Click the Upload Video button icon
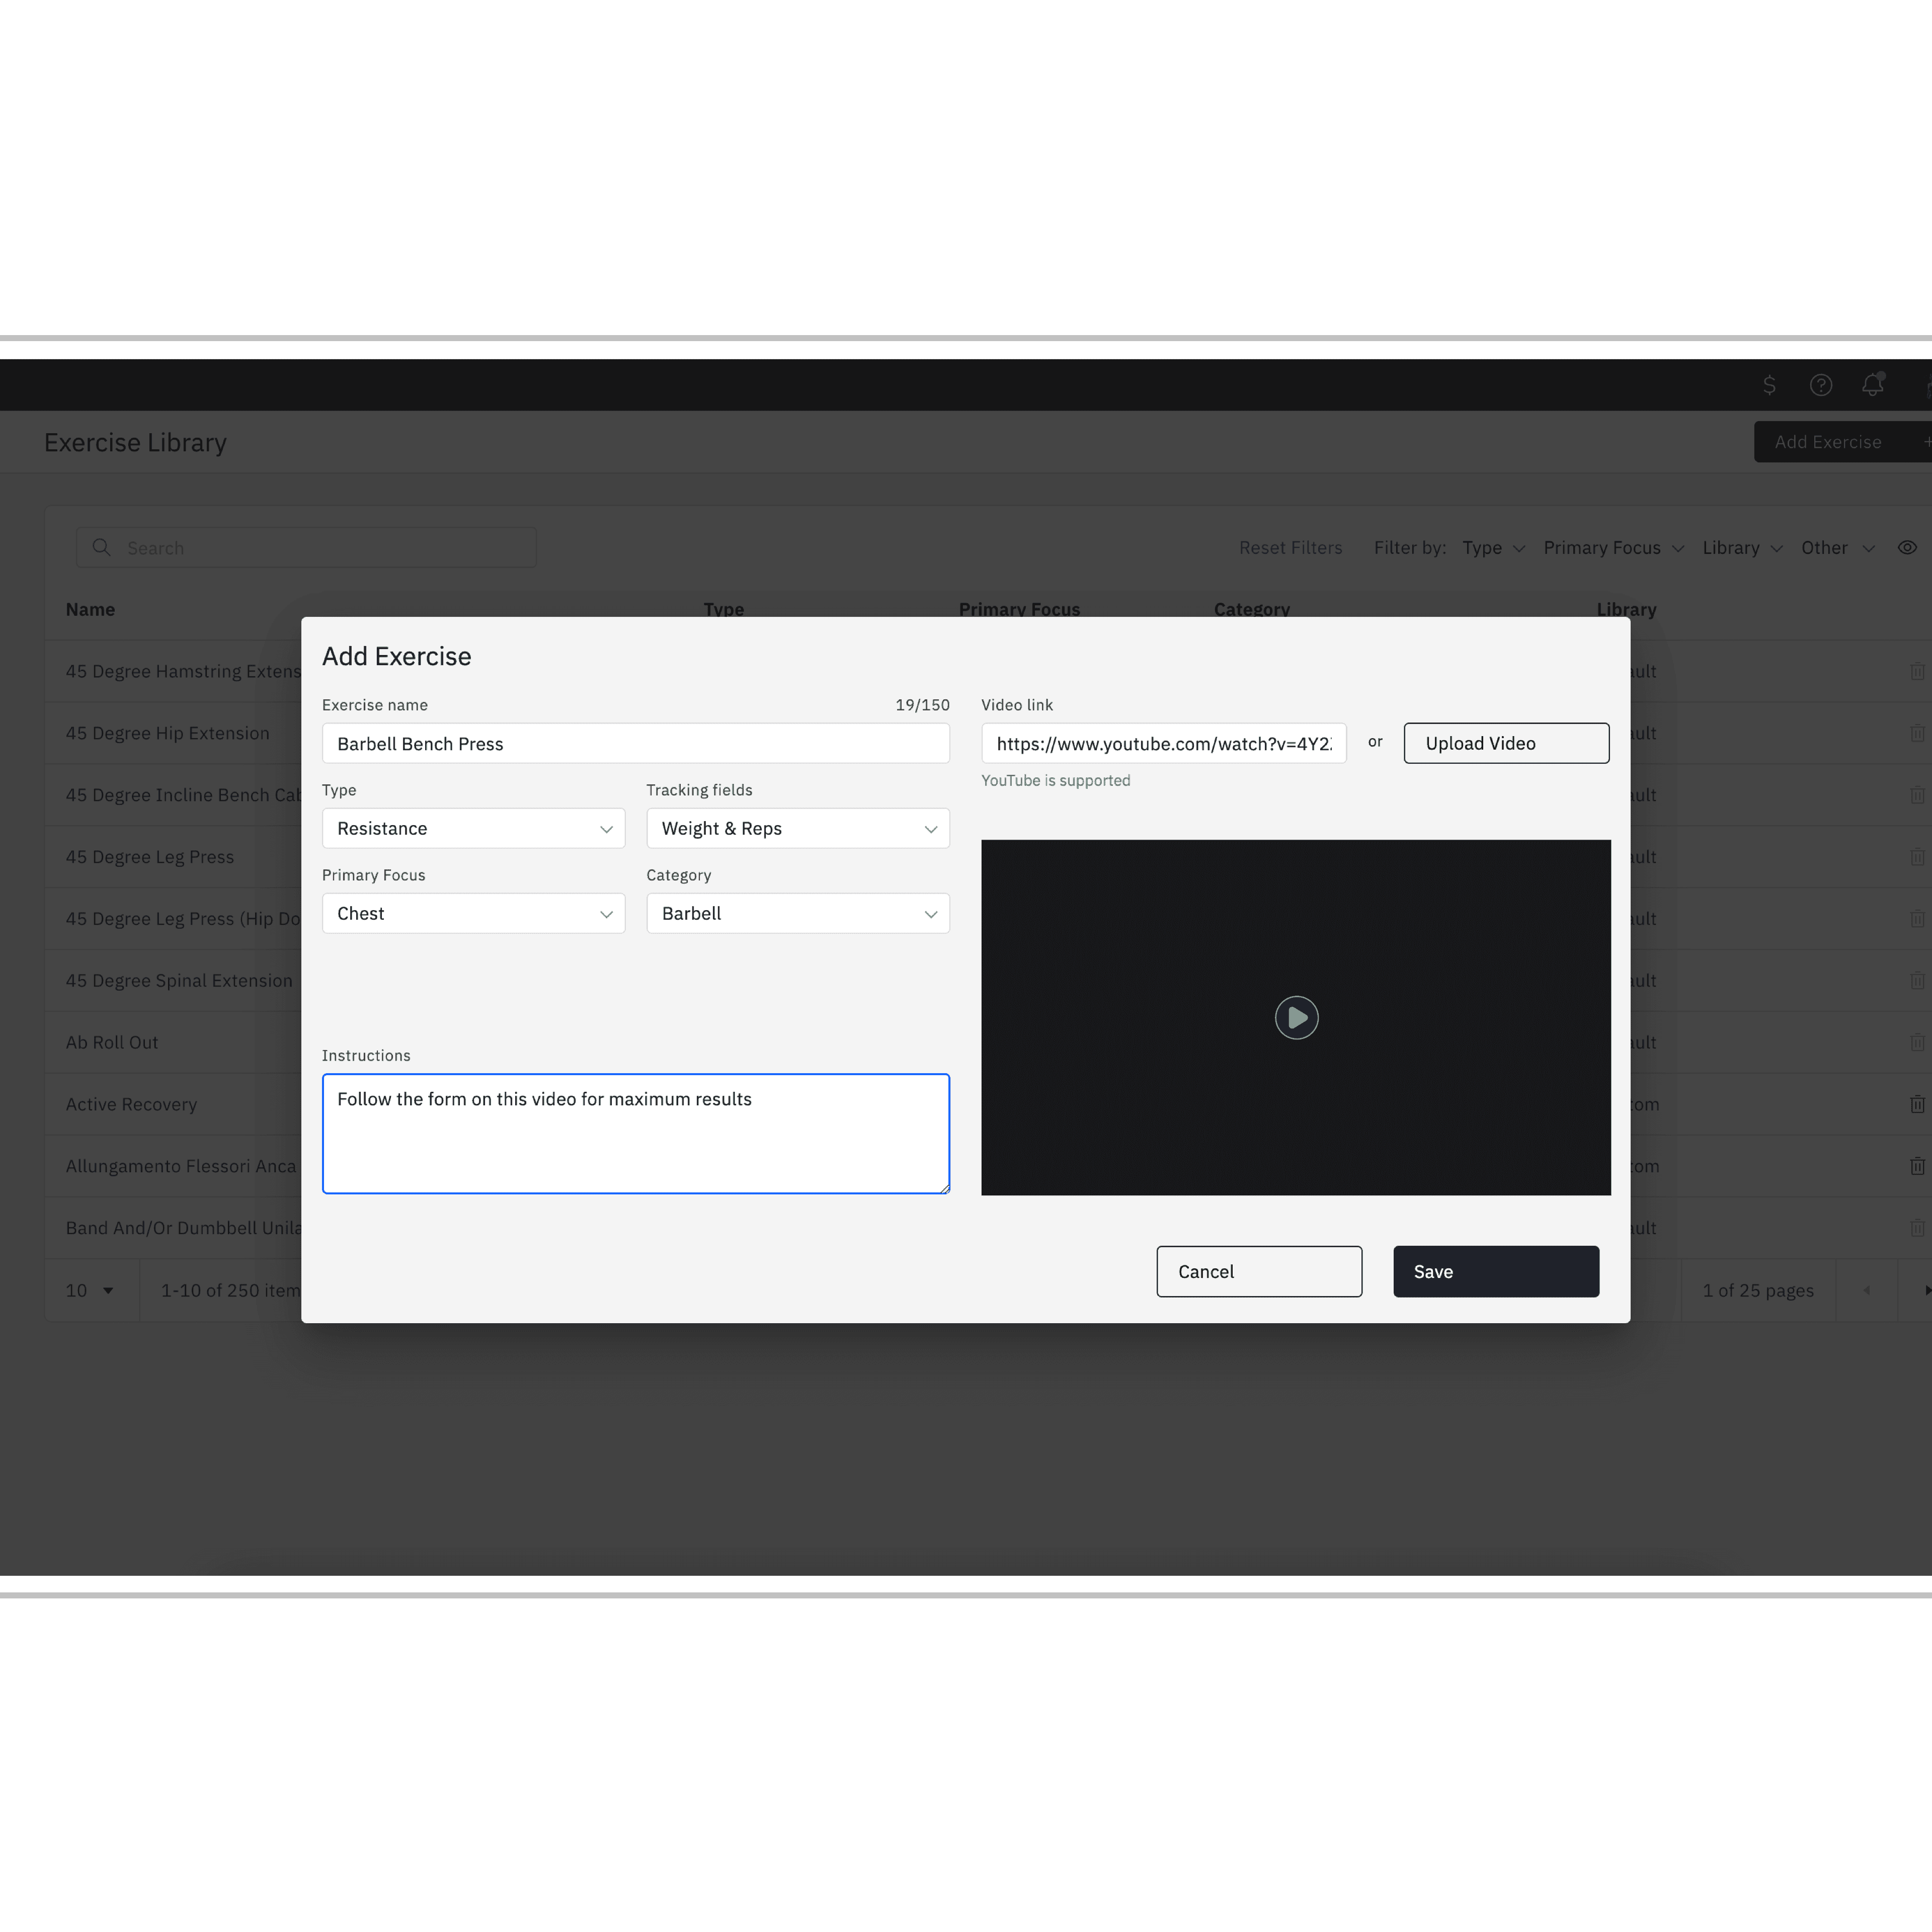 [1506, 741]
